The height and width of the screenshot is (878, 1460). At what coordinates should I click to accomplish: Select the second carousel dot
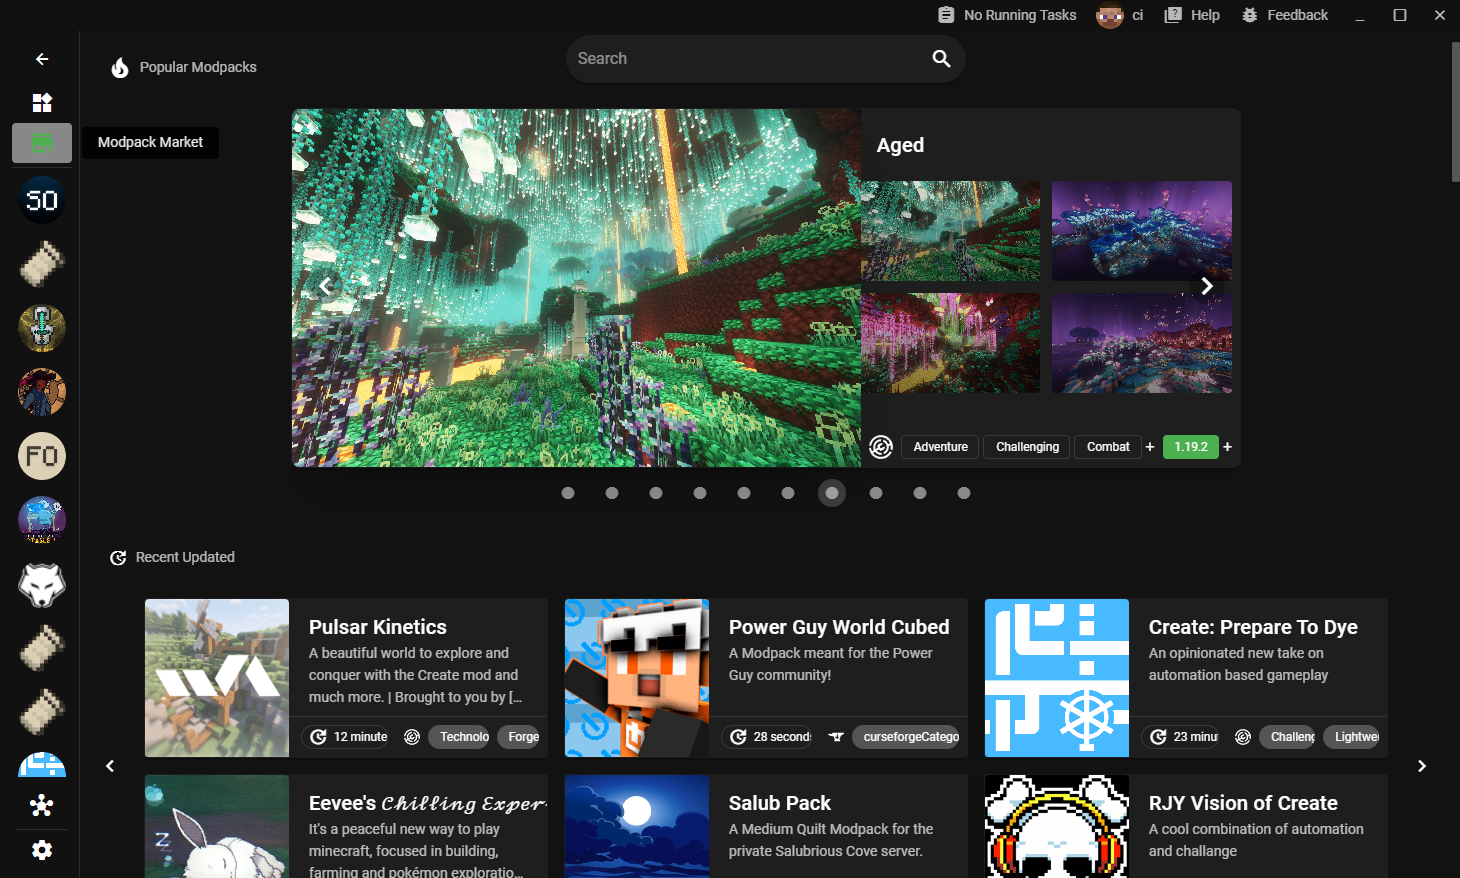(612, 493)
